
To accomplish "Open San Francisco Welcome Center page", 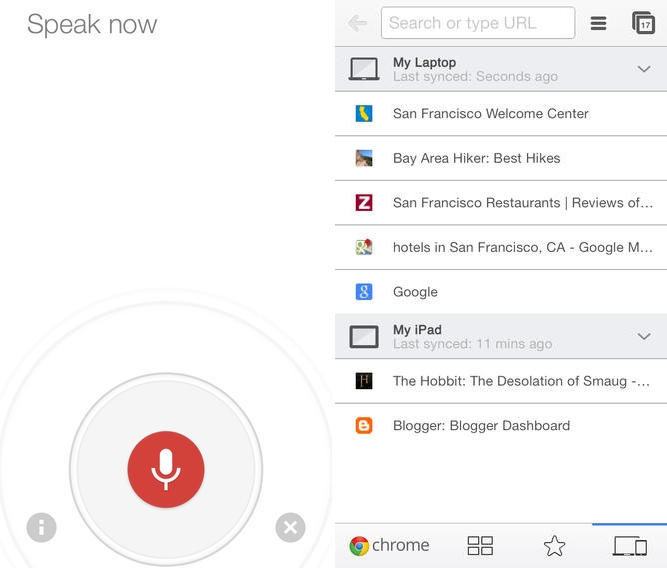I will (490, 114).
